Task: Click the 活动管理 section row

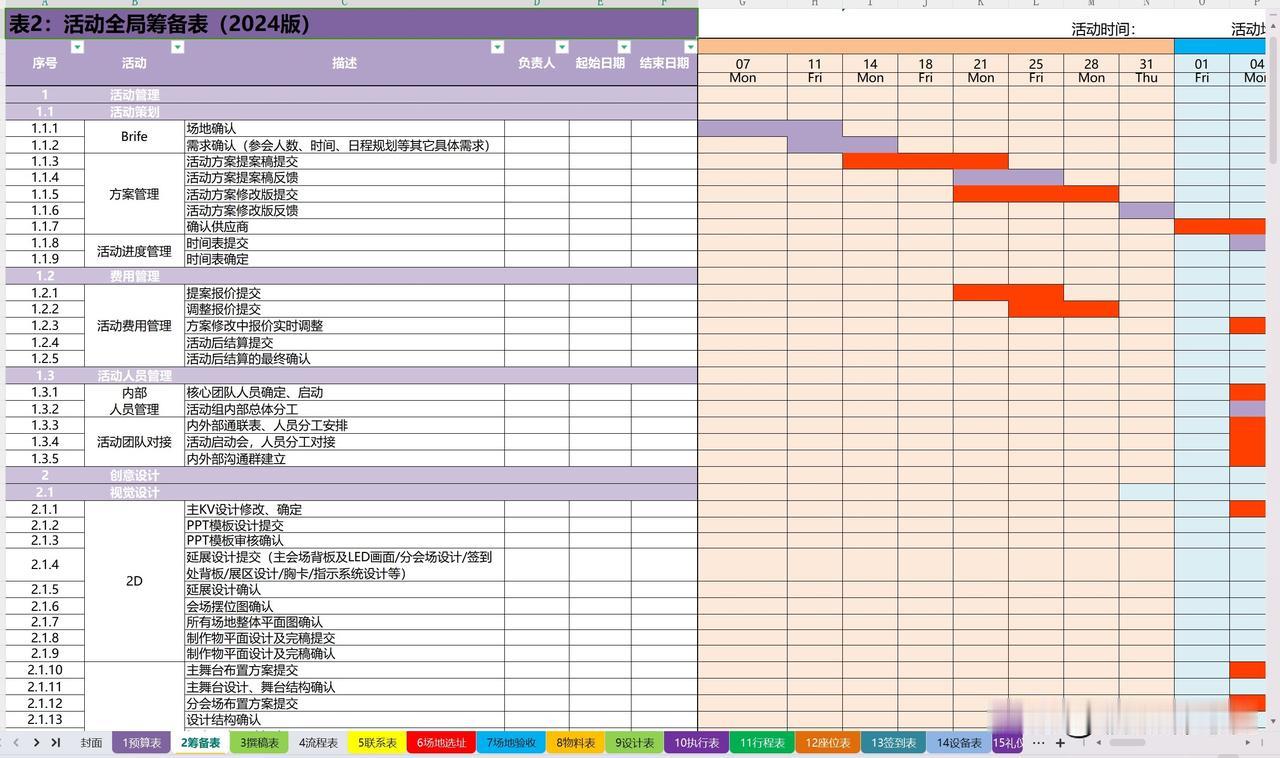Action: pos(351,95)
